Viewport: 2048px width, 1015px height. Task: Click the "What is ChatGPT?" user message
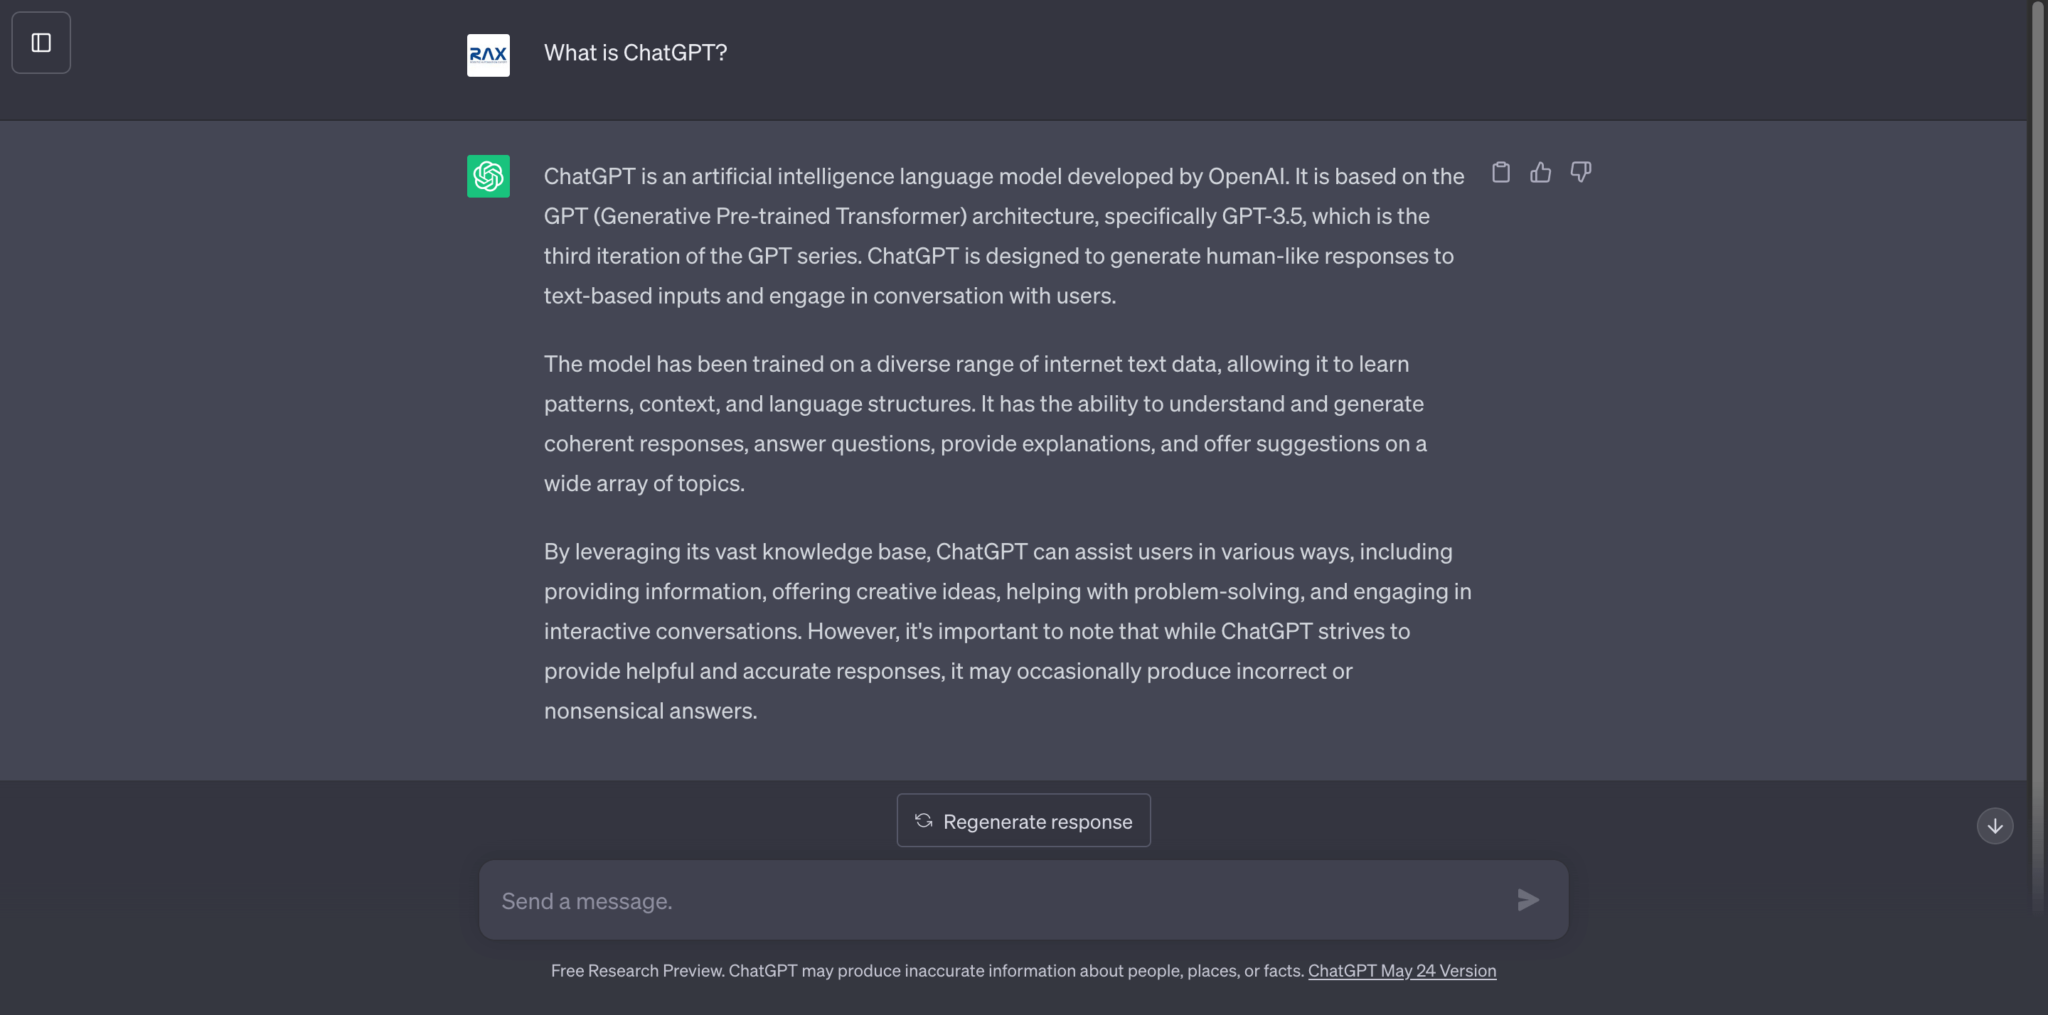(635, 53)
